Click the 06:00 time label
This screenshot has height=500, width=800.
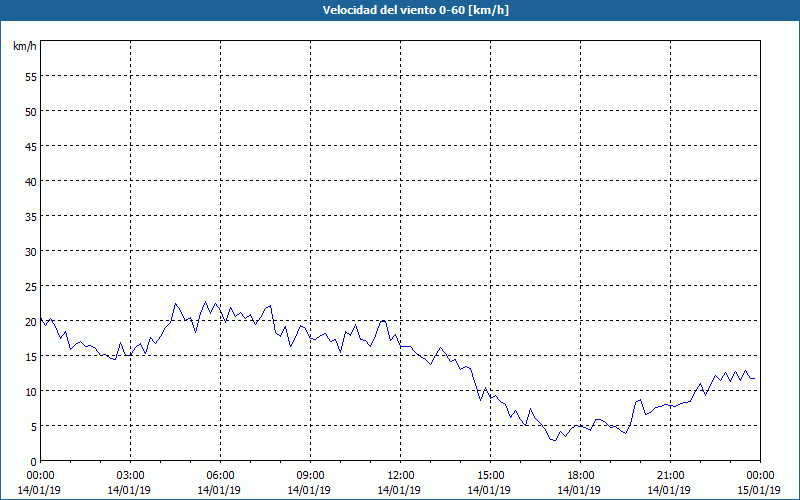click(220, 476)
